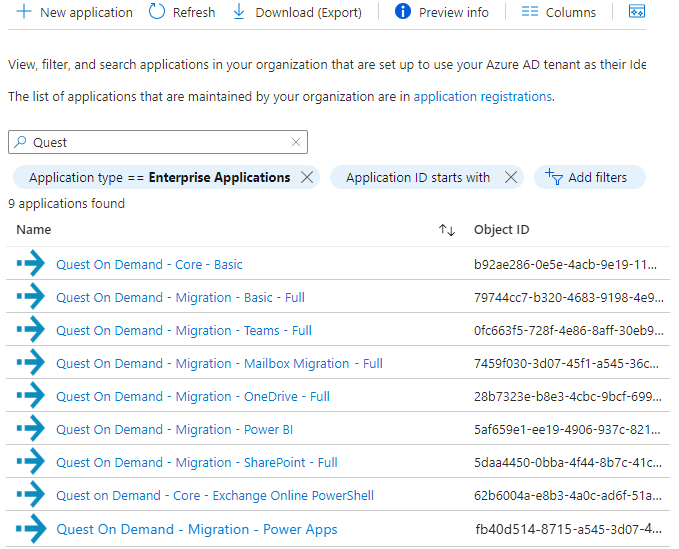This screenshot has width=679, height=549.
Task: Sort the list by Name column arrows
Action: (446, 230)
